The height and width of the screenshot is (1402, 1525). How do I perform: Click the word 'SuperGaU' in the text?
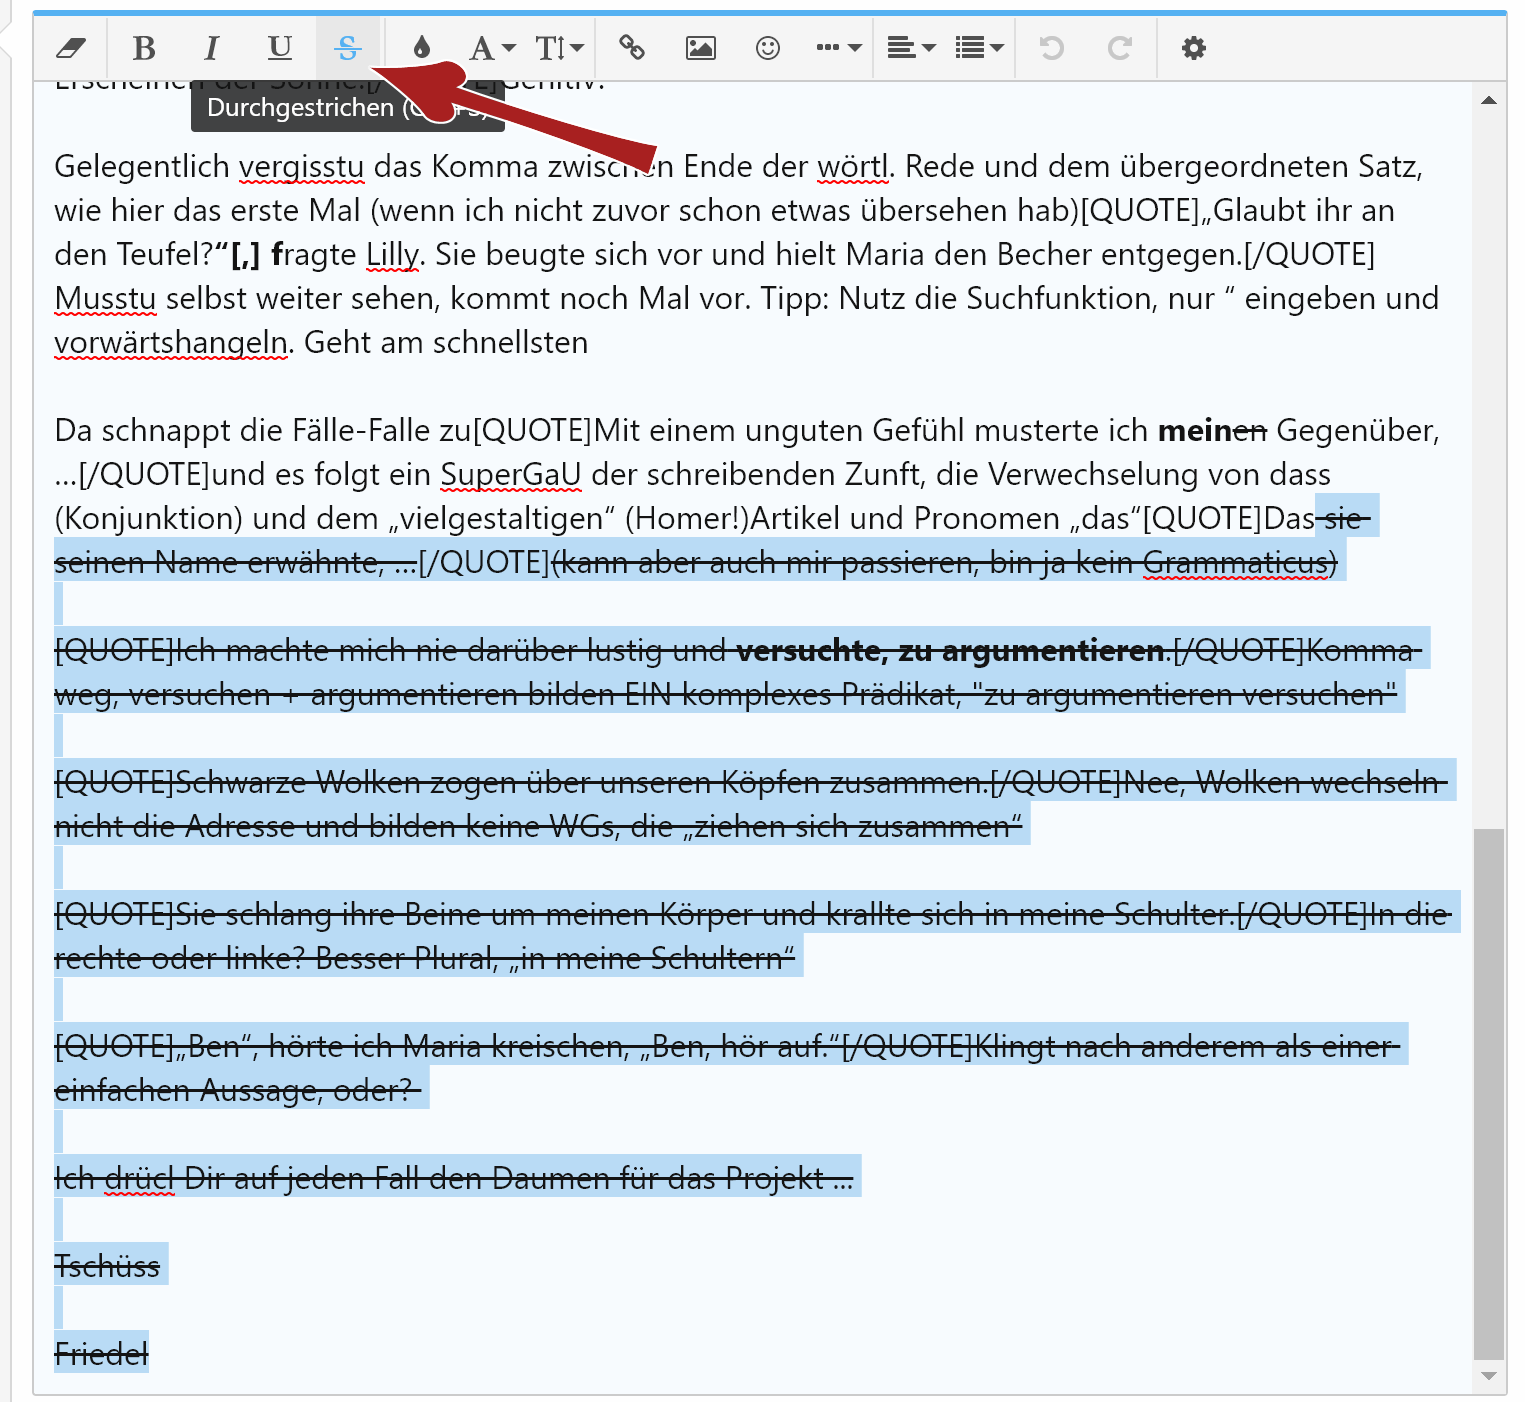(x=511, y=474)
